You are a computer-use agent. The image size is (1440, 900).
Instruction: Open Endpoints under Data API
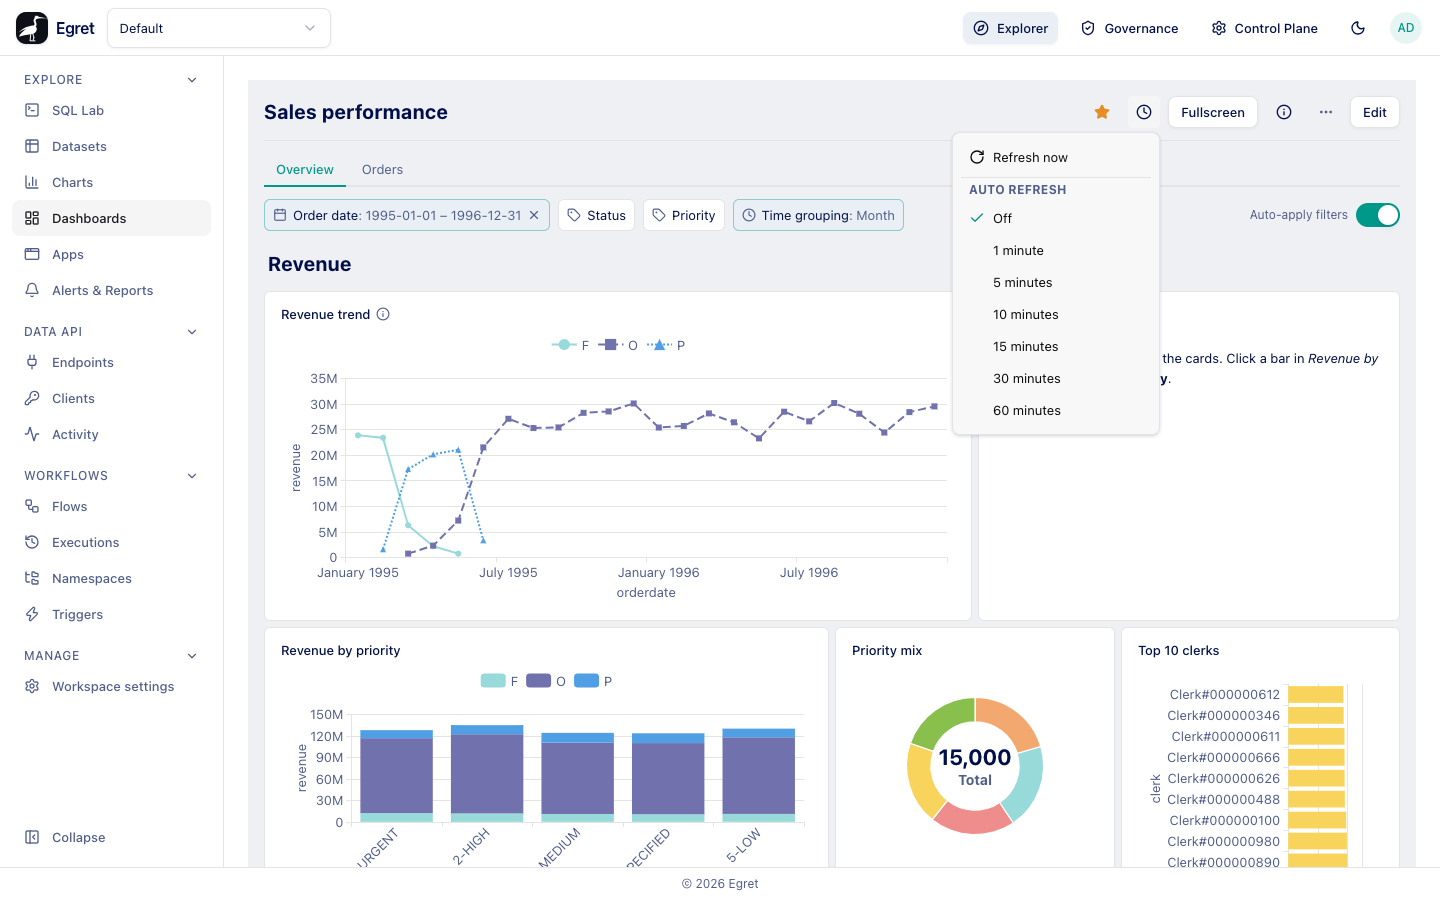[x=111, y=362]
